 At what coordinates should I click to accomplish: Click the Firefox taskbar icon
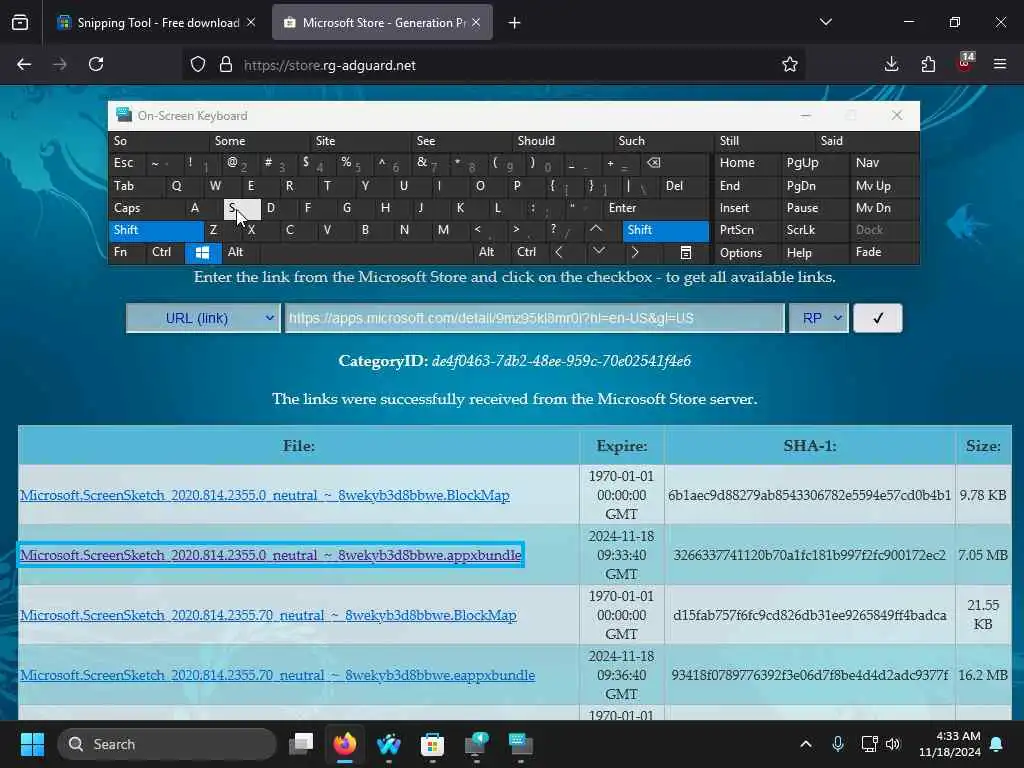(345, 744)
